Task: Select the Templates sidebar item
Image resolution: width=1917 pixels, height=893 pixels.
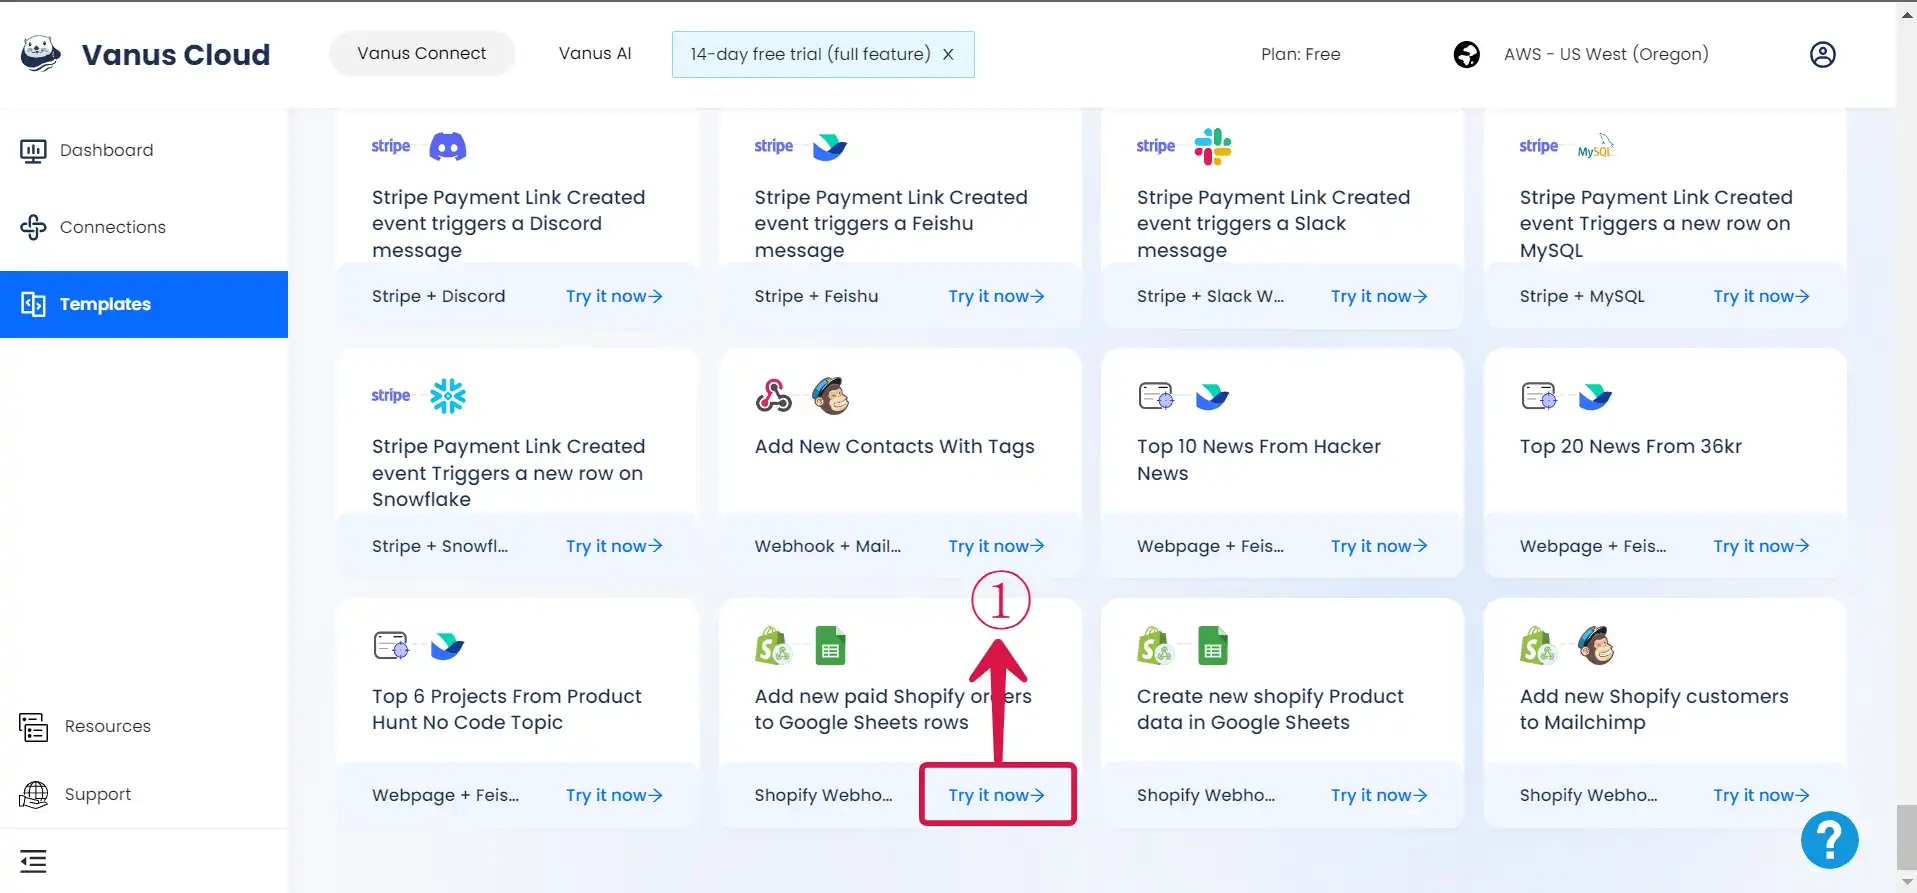Action: [x=144, y=304]
